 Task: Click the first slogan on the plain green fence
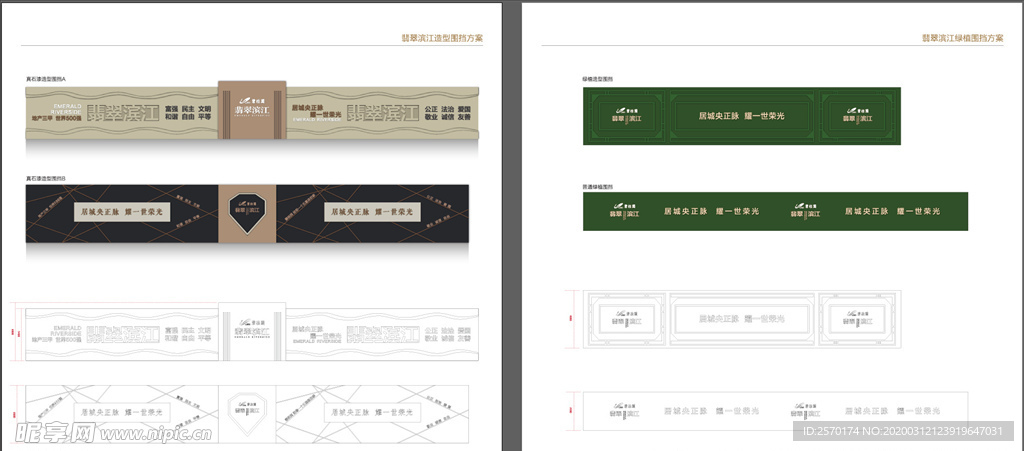(x=712, y=211)
